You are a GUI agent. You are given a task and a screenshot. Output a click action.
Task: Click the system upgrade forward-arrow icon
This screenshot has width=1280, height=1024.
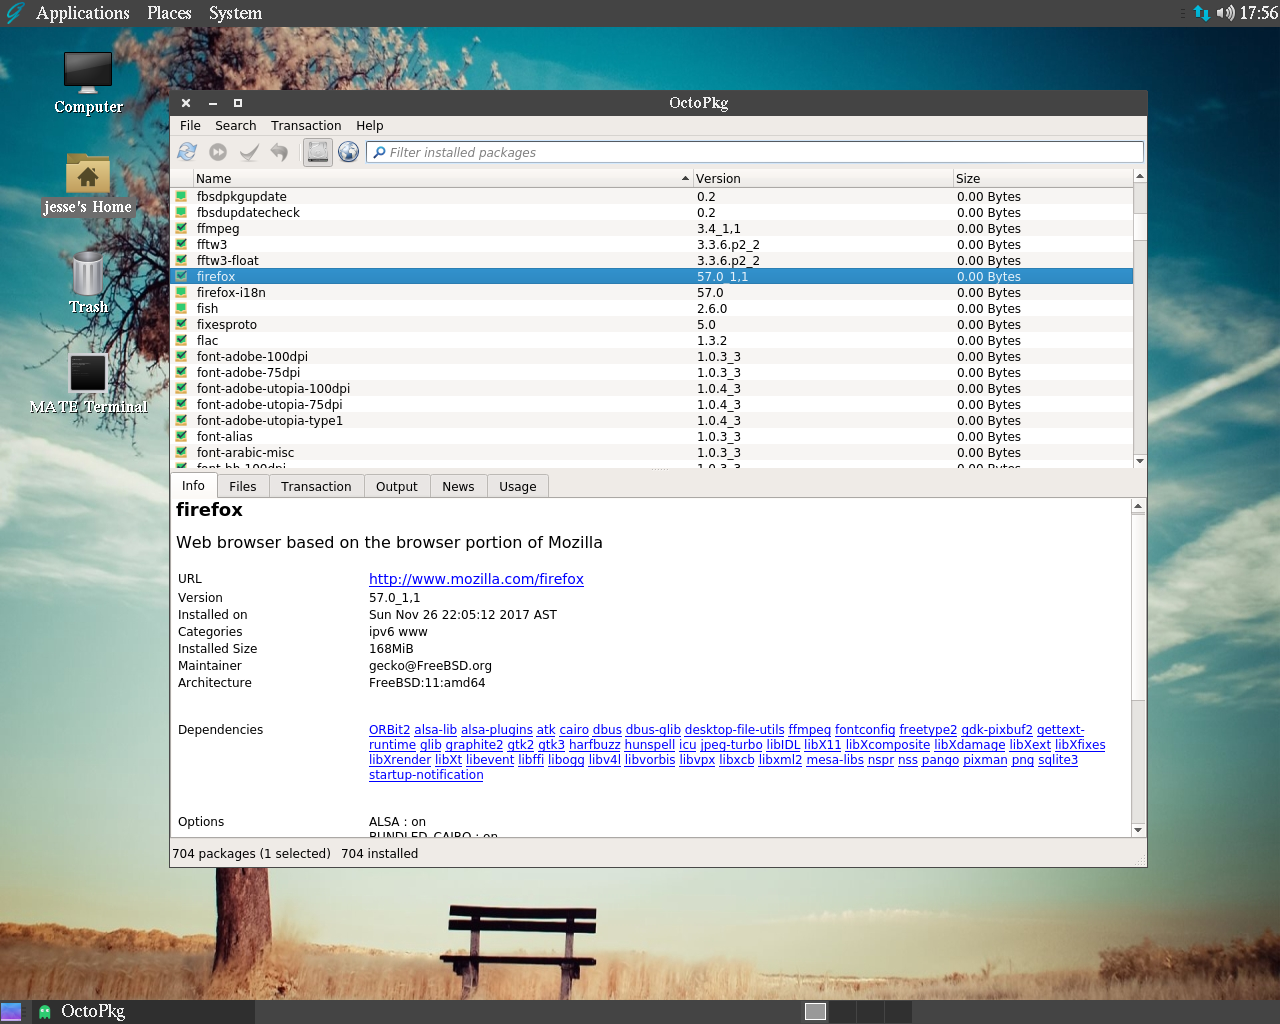tap(218, 152)
